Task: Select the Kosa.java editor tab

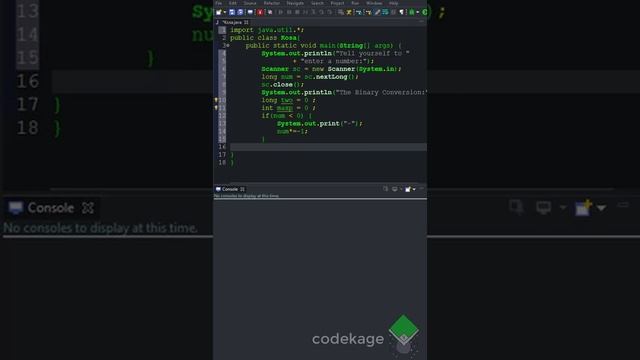Action: tap(233, 22)
